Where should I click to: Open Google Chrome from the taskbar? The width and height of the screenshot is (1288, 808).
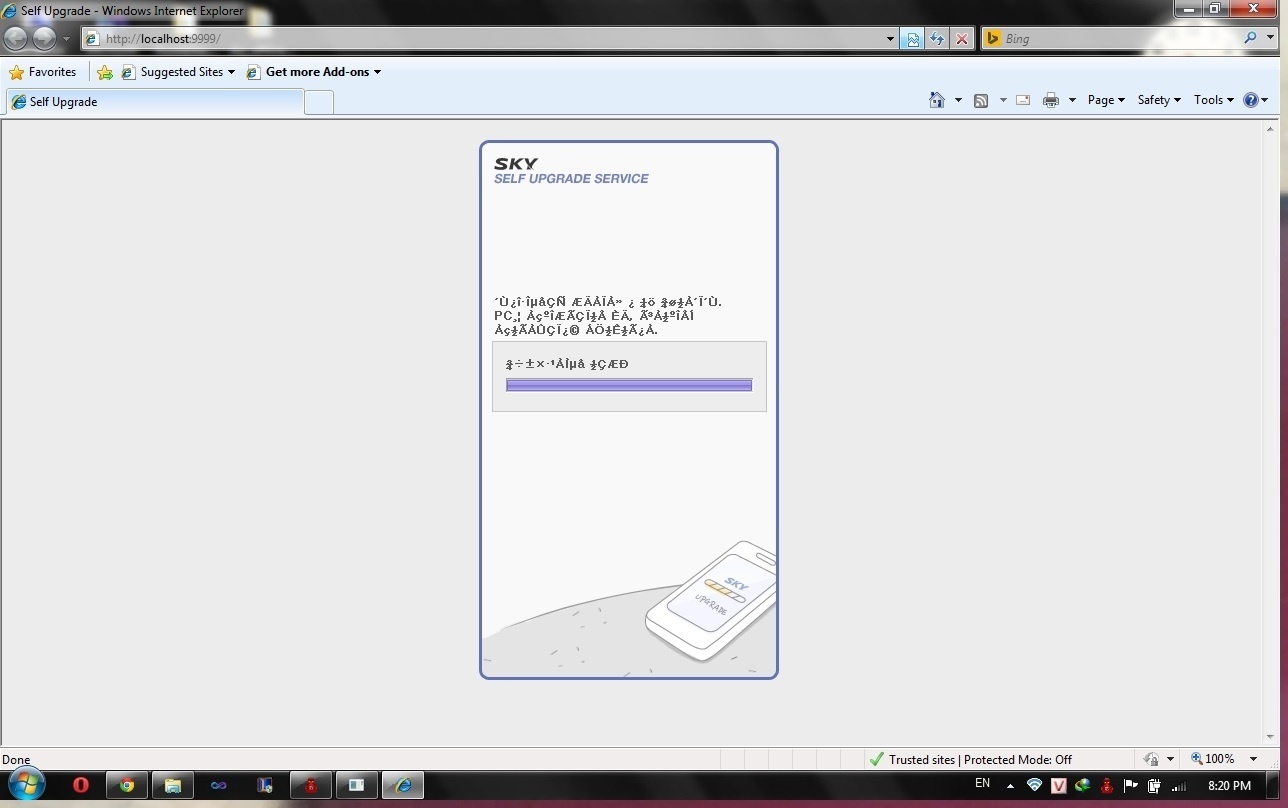pos(127,785)
